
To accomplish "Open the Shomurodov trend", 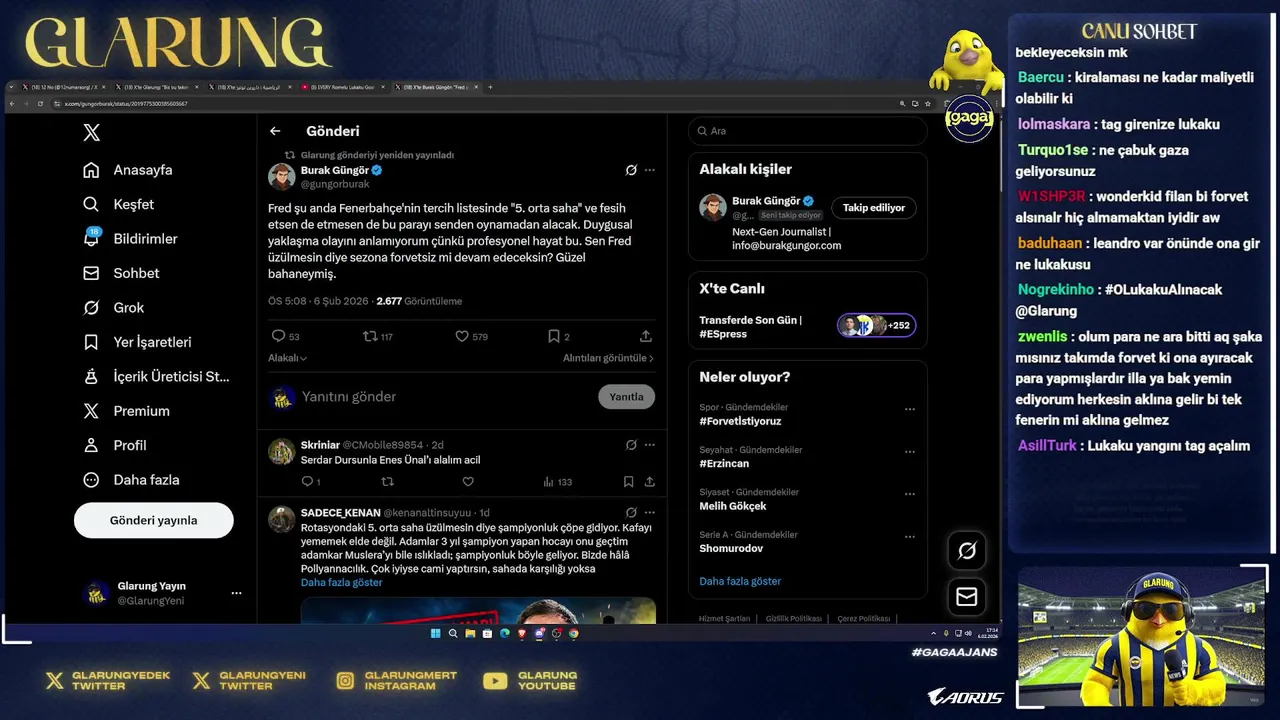I will click(731, 549).
